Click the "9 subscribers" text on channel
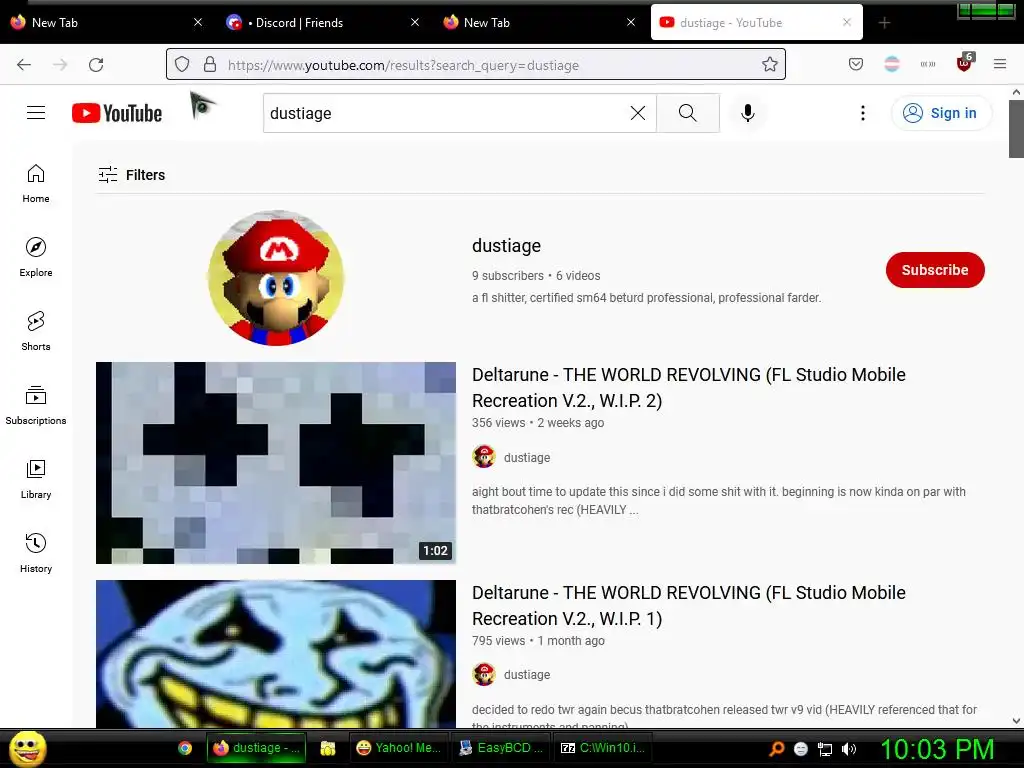1024x768 pixels. [x=507, y=276]
